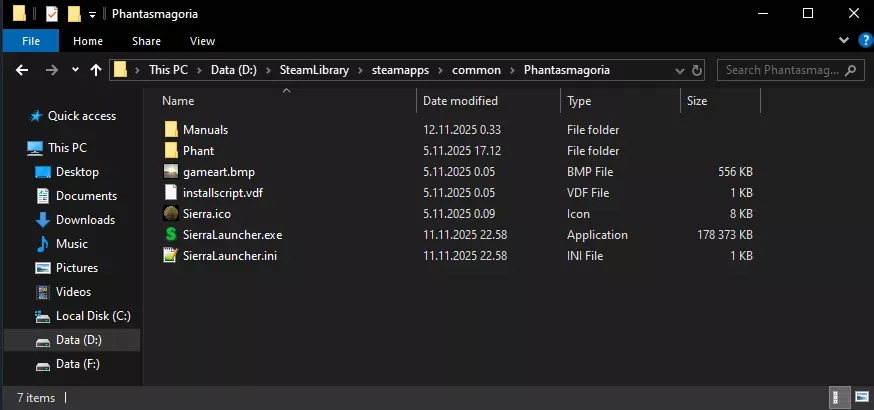The image size is (874, 410).
Task: Sort files by Date modified column
Action: [460, 101]
